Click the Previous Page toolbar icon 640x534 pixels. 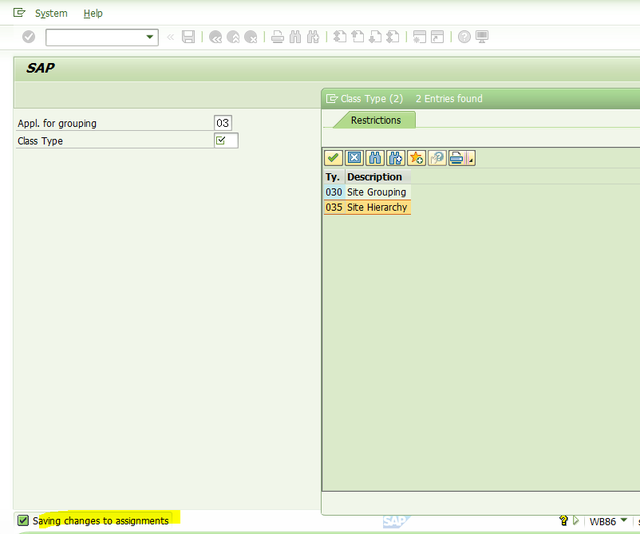coord(358,37)
